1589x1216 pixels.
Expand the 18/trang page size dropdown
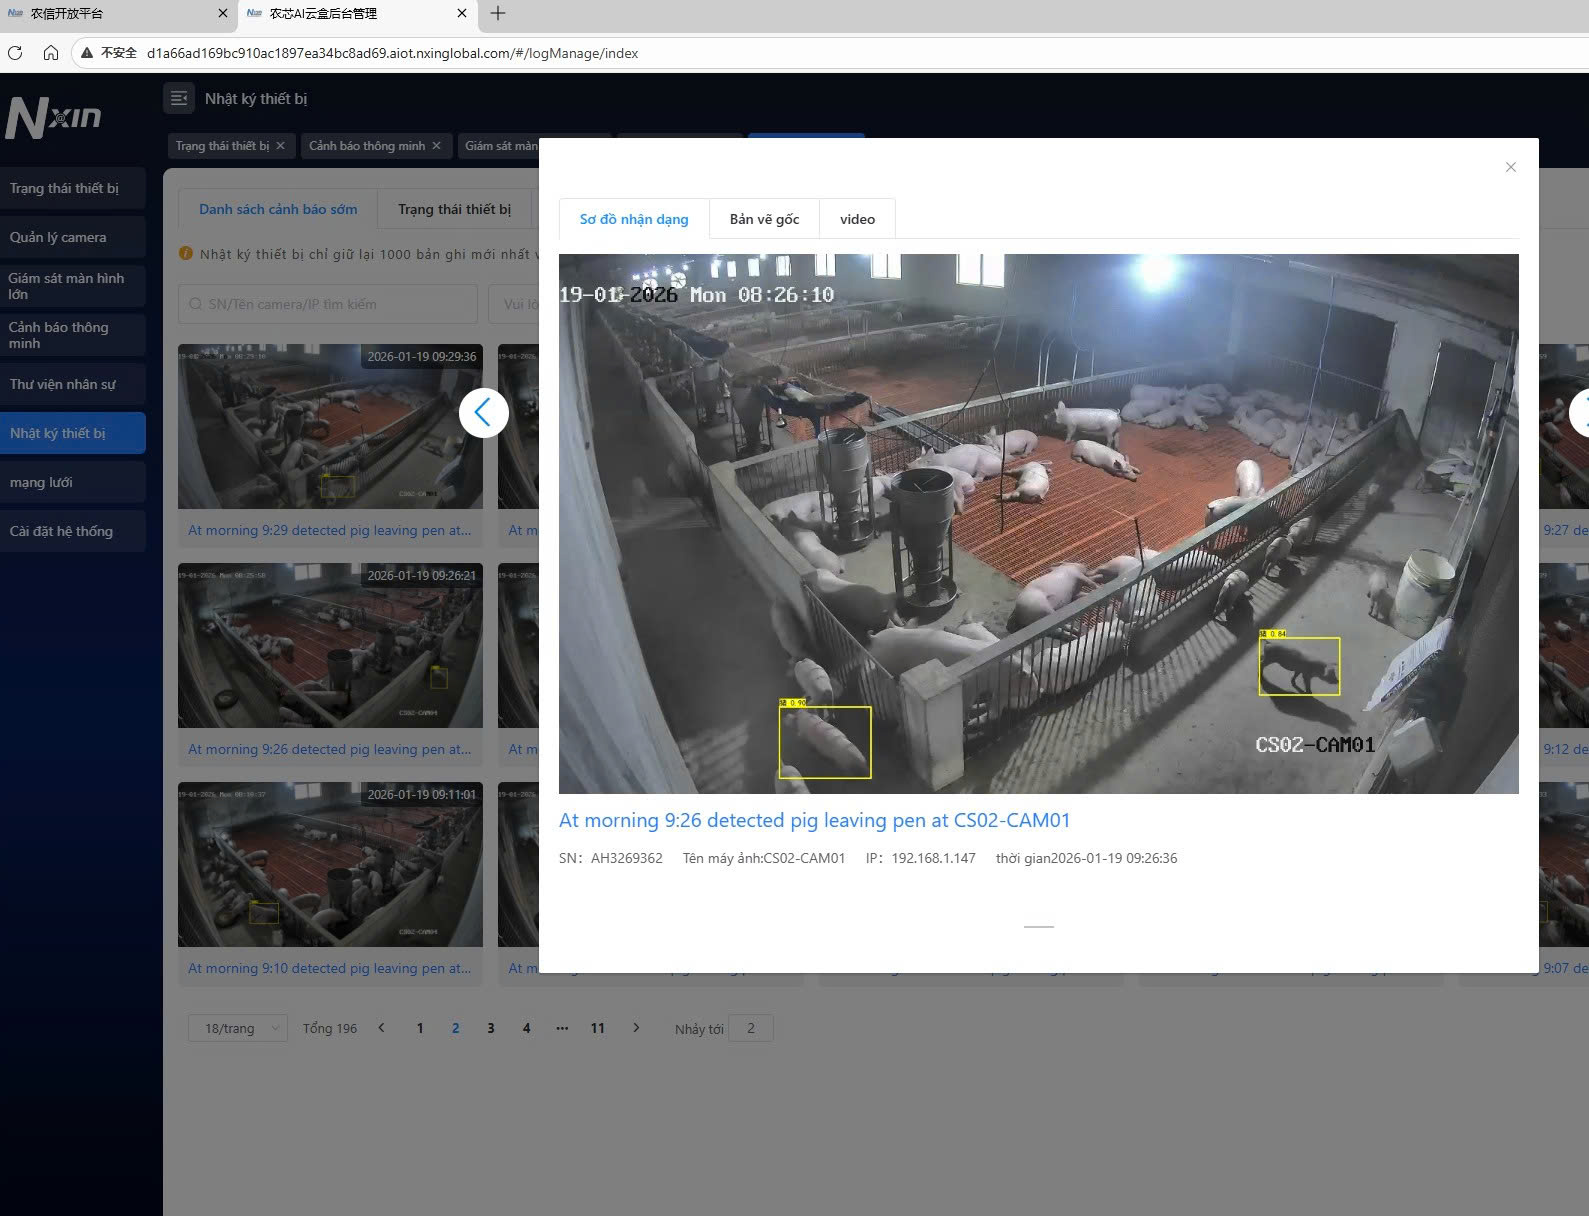238,1028
